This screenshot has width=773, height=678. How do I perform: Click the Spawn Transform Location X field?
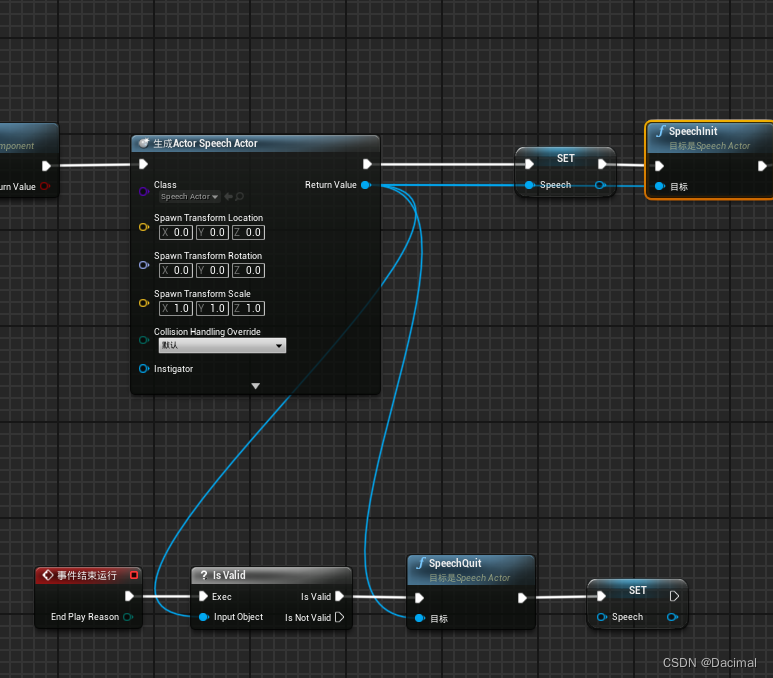tap(176, 232)
